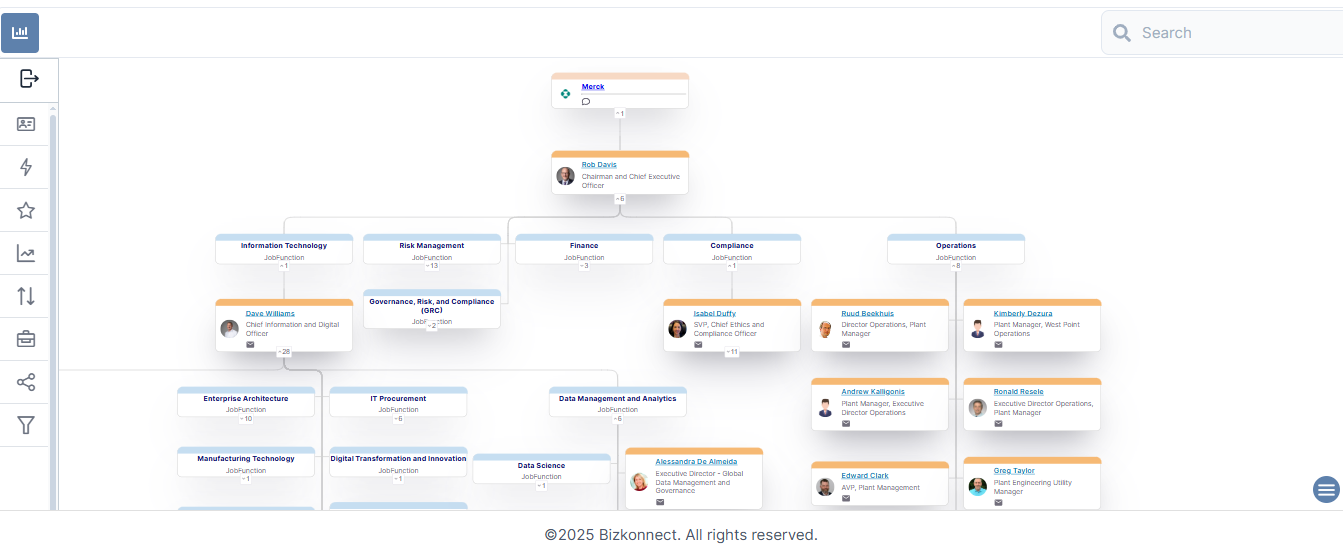This screenshot has height=555, width=1343.
Task: Open Andrew Kalligonis's profile link
Action: tap(873, 392)
